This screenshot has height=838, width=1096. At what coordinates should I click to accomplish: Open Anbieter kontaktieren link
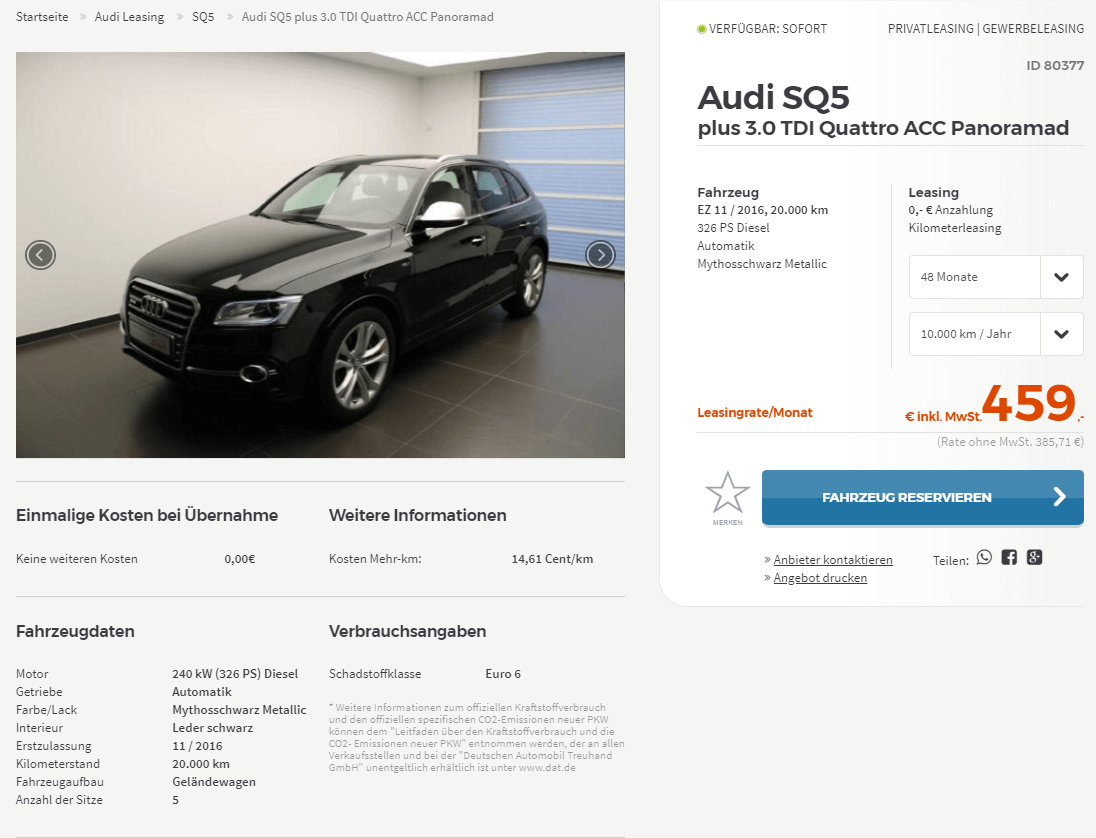point(832,560)
